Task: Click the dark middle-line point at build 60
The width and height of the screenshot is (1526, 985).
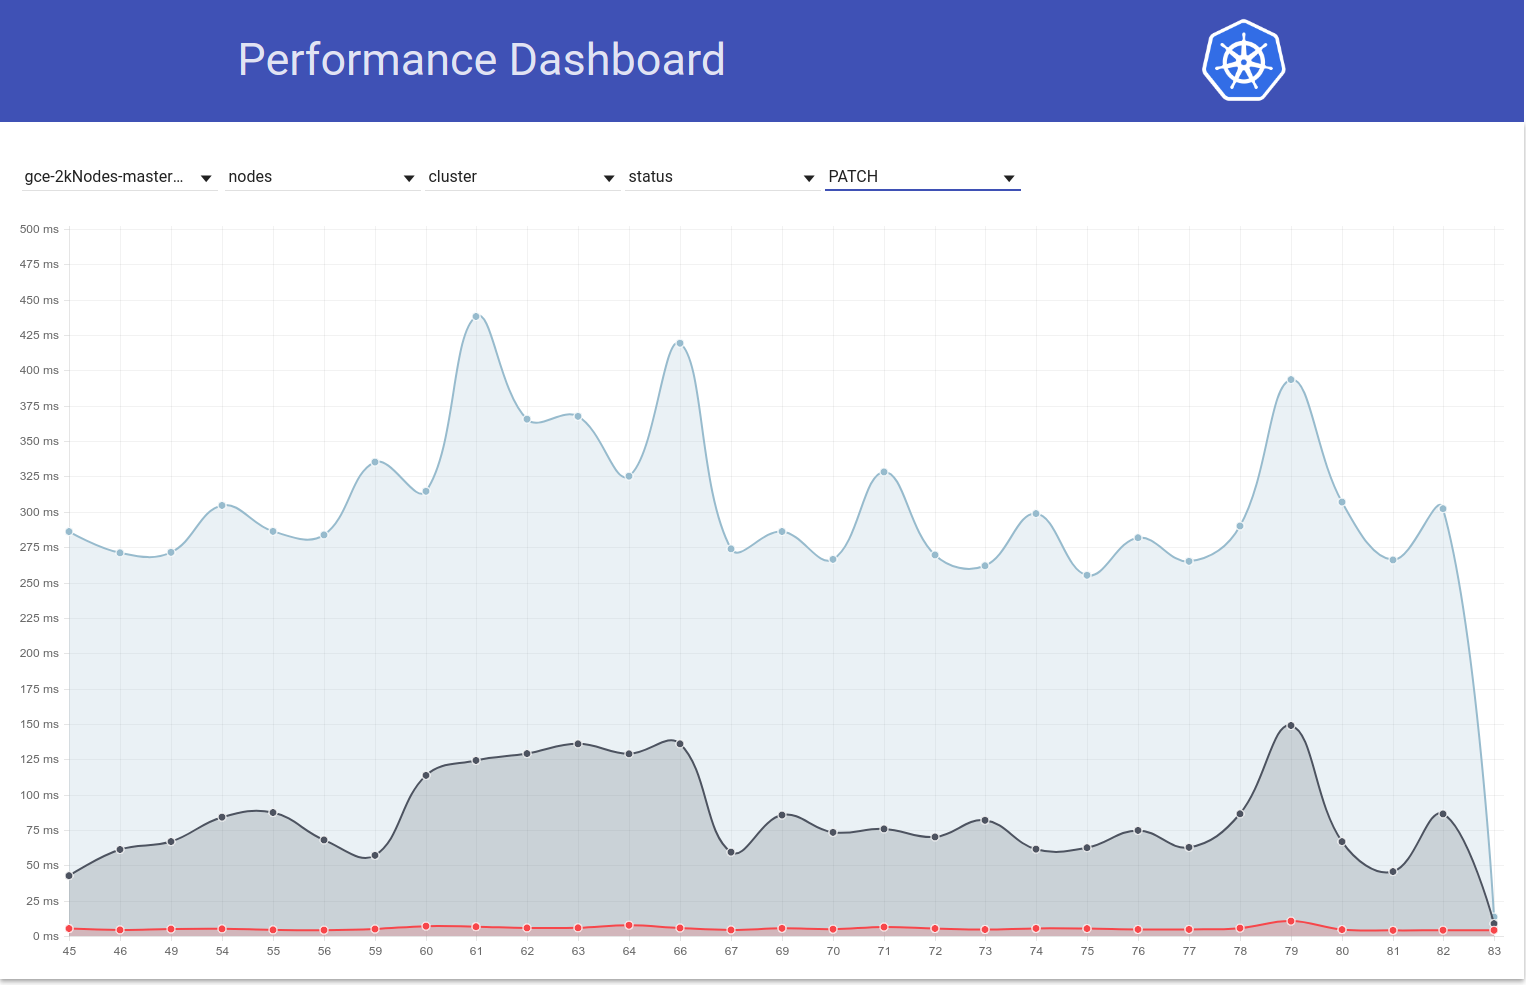Action: pos(426,775)
